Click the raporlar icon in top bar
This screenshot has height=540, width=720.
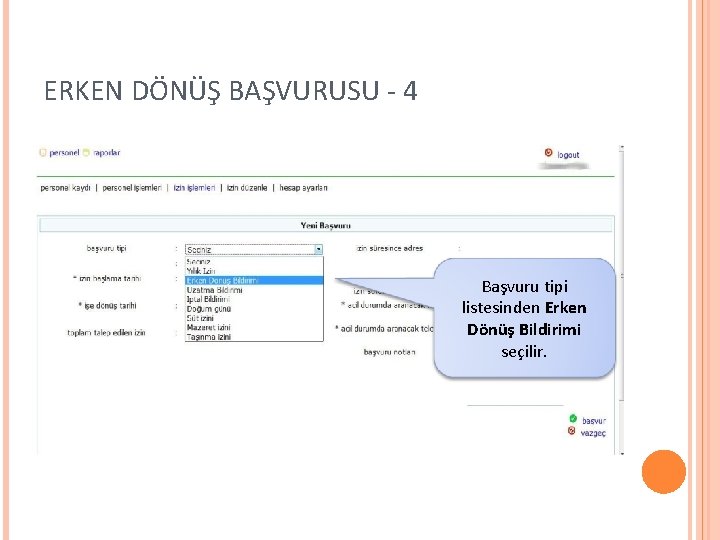click(86, 153)
